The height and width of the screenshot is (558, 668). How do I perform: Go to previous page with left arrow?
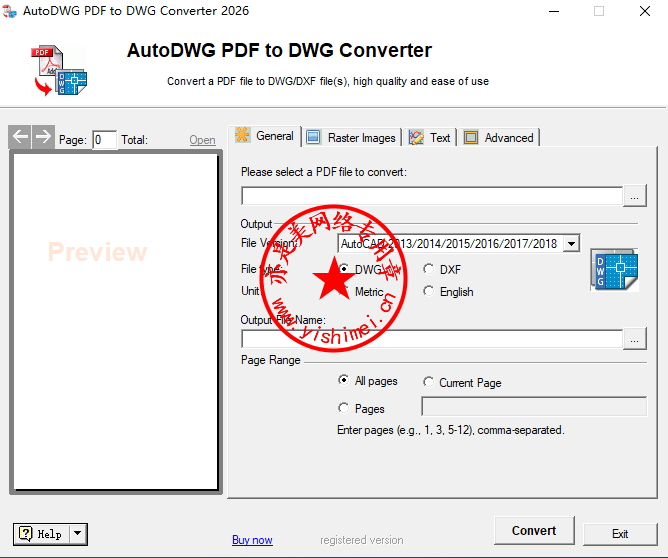(20, 137)
